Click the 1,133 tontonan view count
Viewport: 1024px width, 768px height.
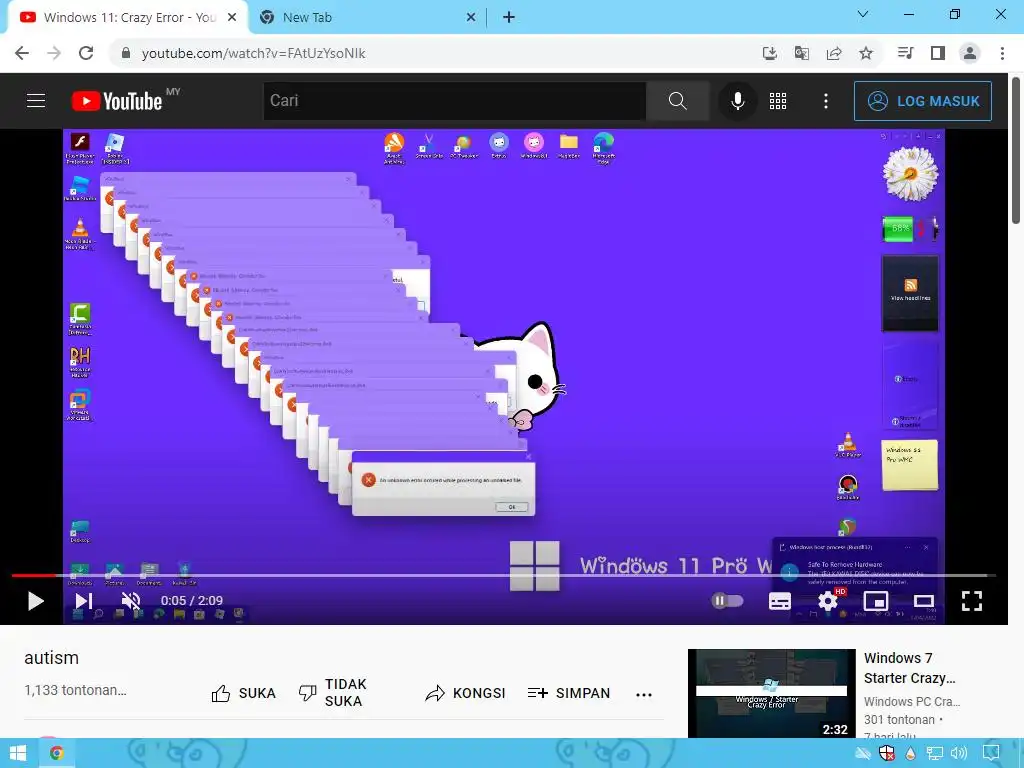[75, 690]
